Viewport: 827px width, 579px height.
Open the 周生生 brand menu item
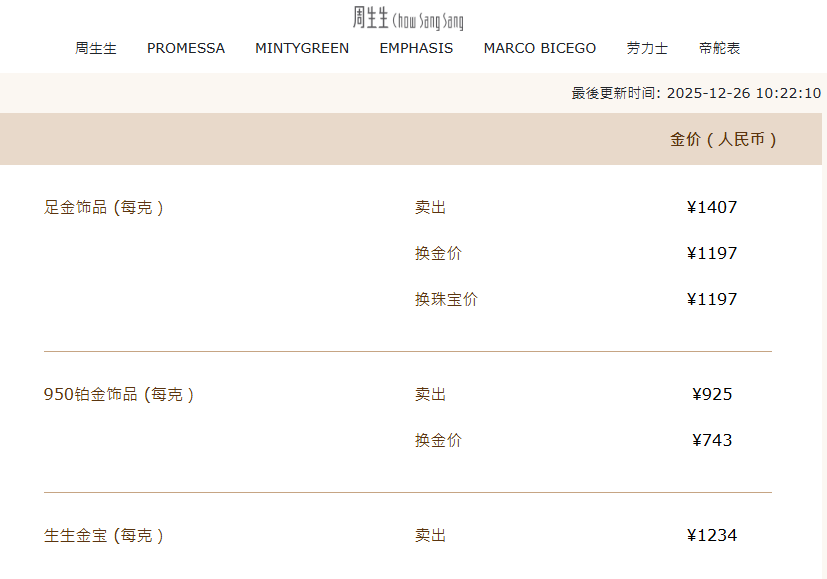click(96, 48)
